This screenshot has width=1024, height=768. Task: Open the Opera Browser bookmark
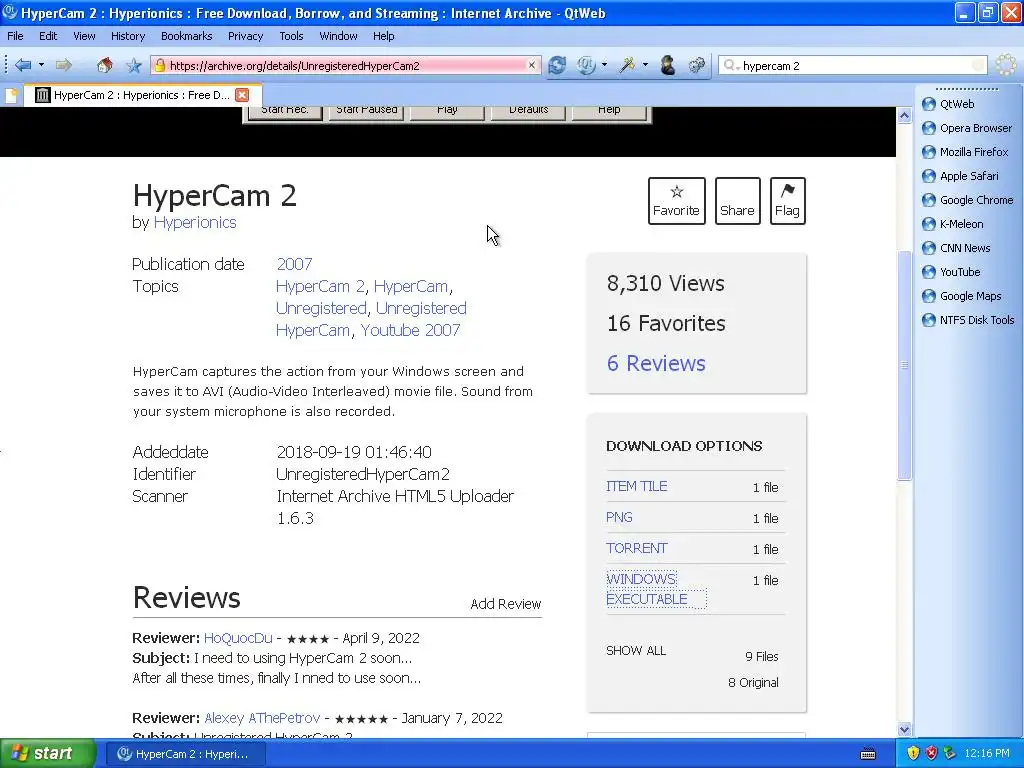click(967, 128)
